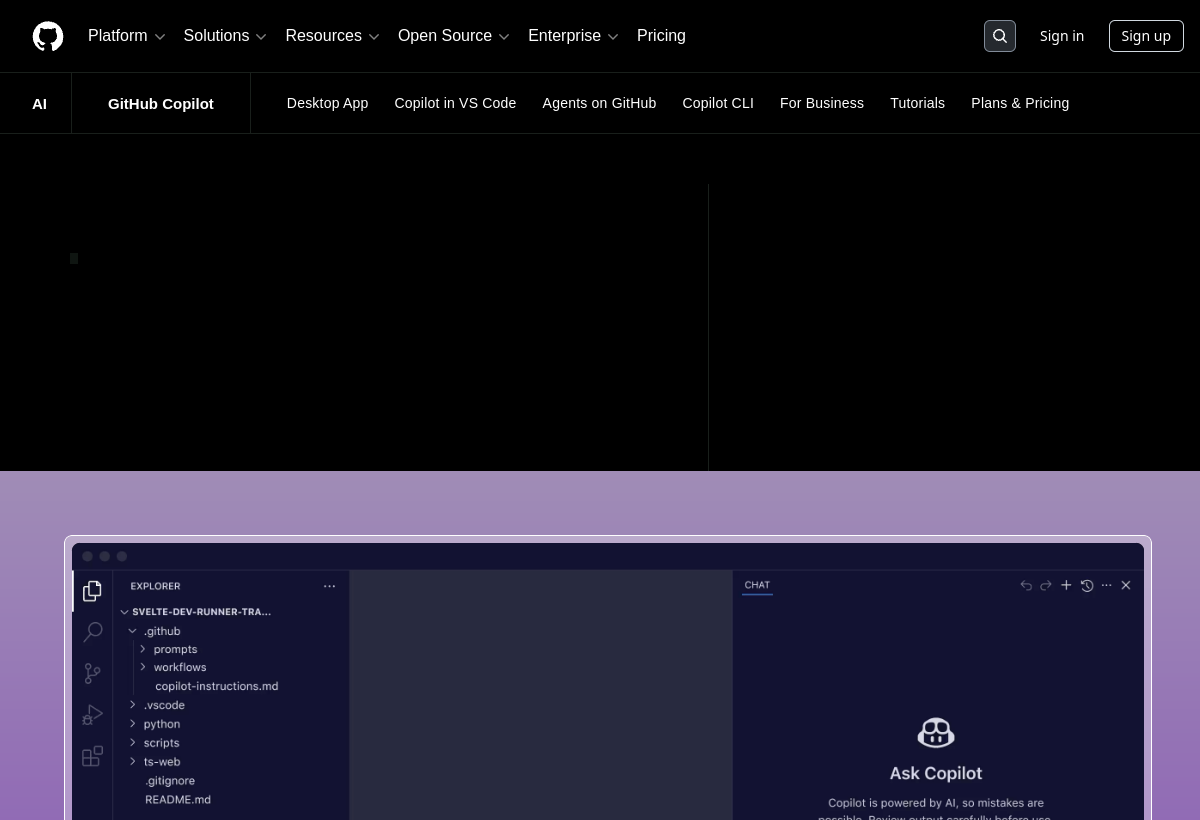Select the Search magnifier in editor sidebar
1200x820 pixels.
(92, 632)
